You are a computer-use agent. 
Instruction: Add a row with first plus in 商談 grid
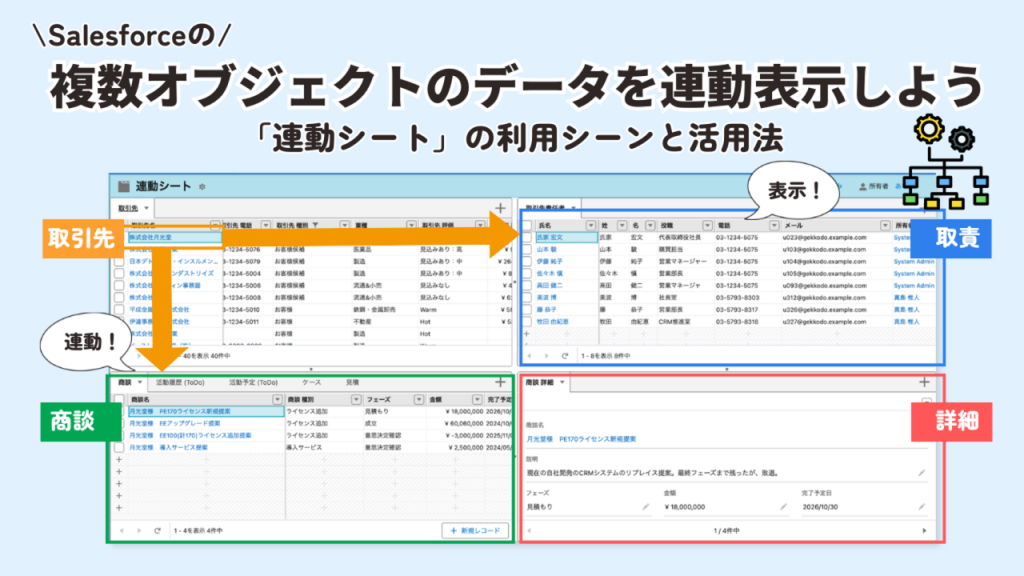119,460
